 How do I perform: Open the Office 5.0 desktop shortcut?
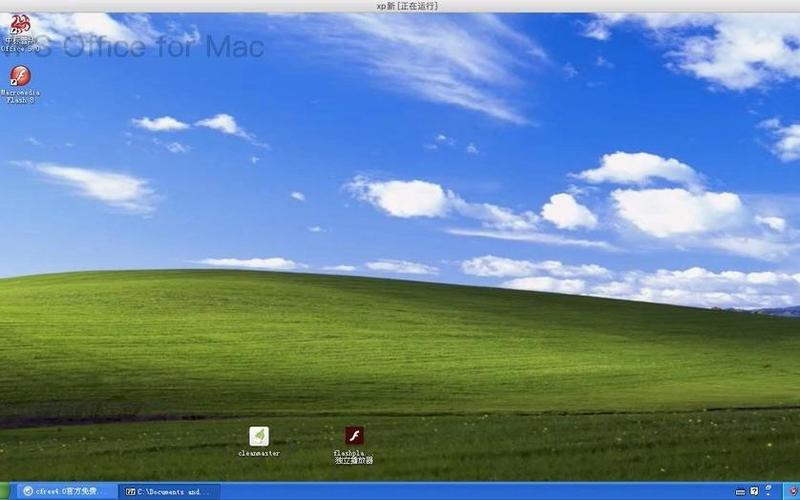[x=19, y=33]
